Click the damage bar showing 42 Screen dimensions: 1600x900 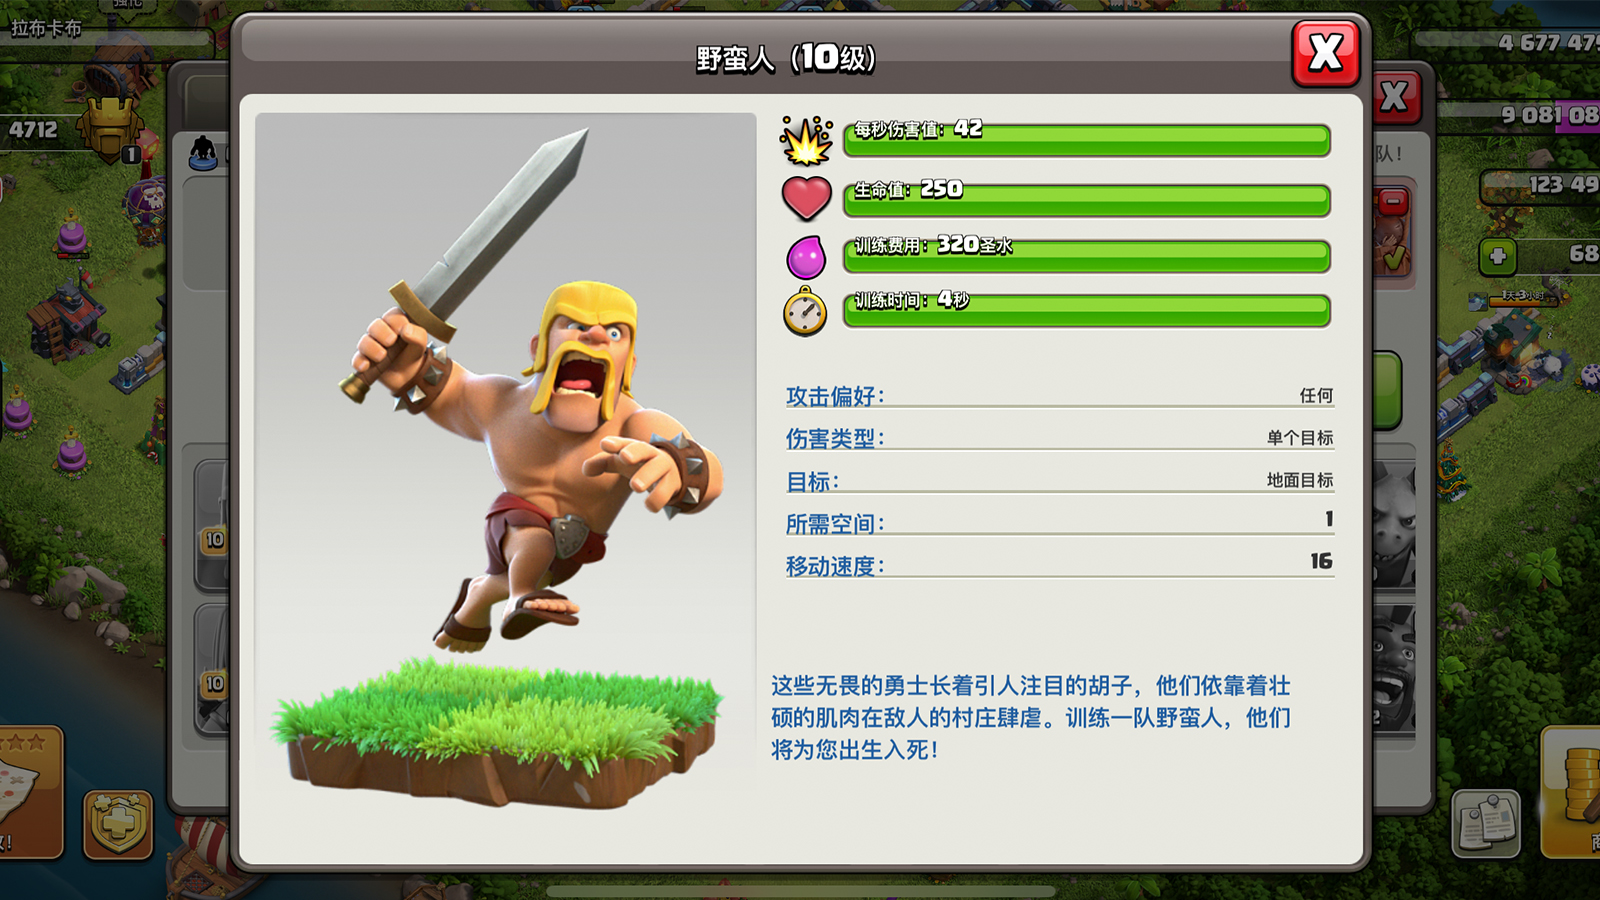1087,140
